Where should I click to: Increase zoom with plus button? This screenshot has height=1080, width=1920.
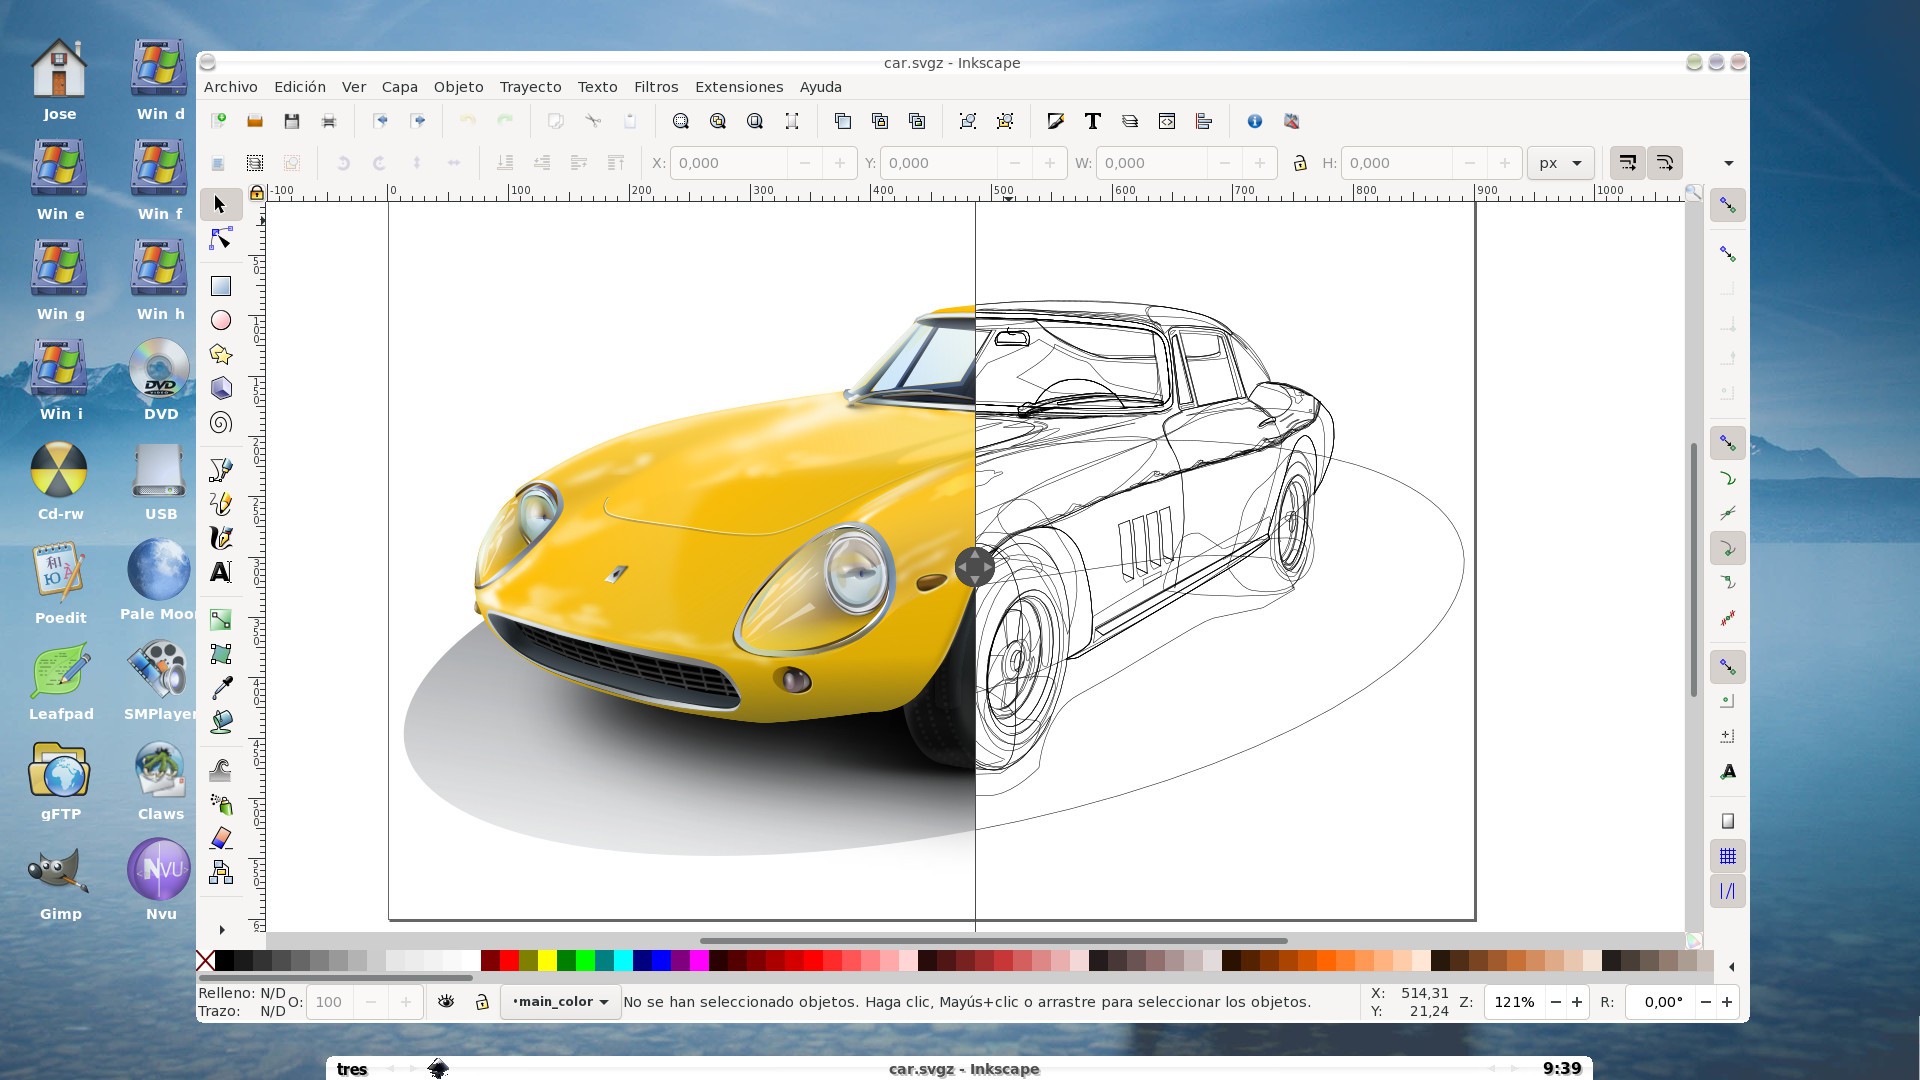[1577, 1001]
